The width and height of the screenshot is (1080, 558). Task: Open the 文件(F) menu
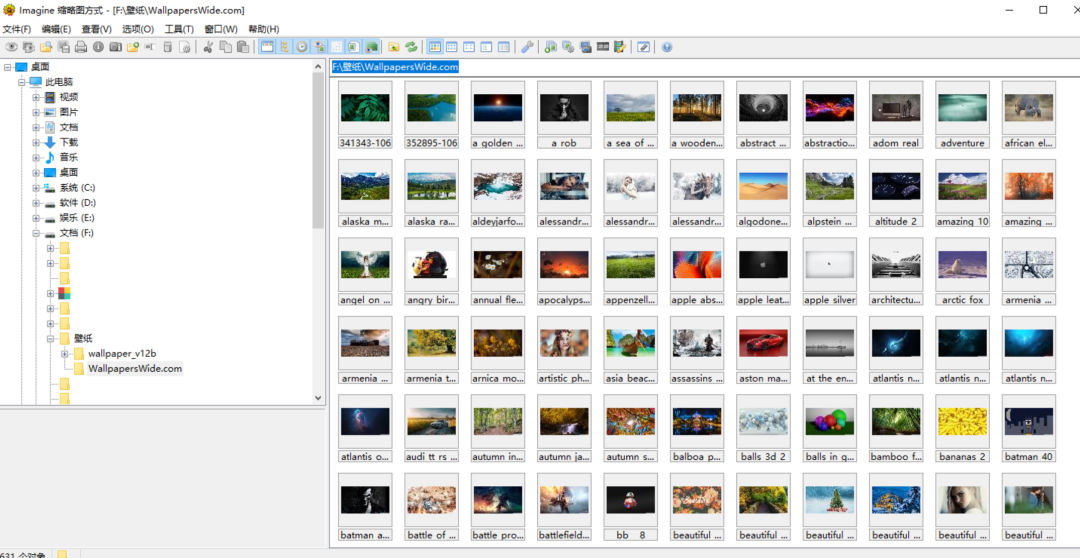coord(17,29)
